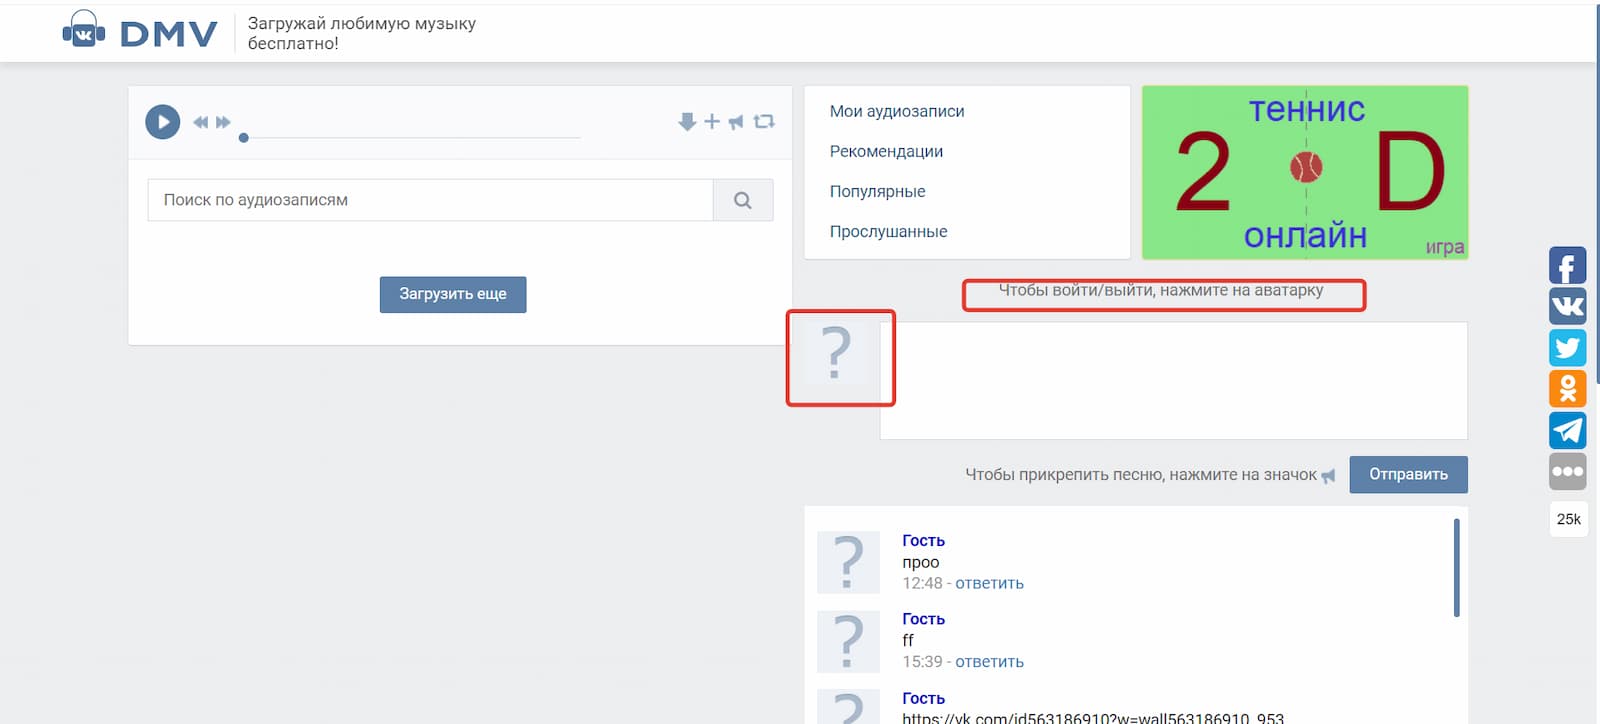Click the Загружай любимую музыку бесплатно slogan
This screenshot has width=1600, height=724.
click(x=362, y=33)
